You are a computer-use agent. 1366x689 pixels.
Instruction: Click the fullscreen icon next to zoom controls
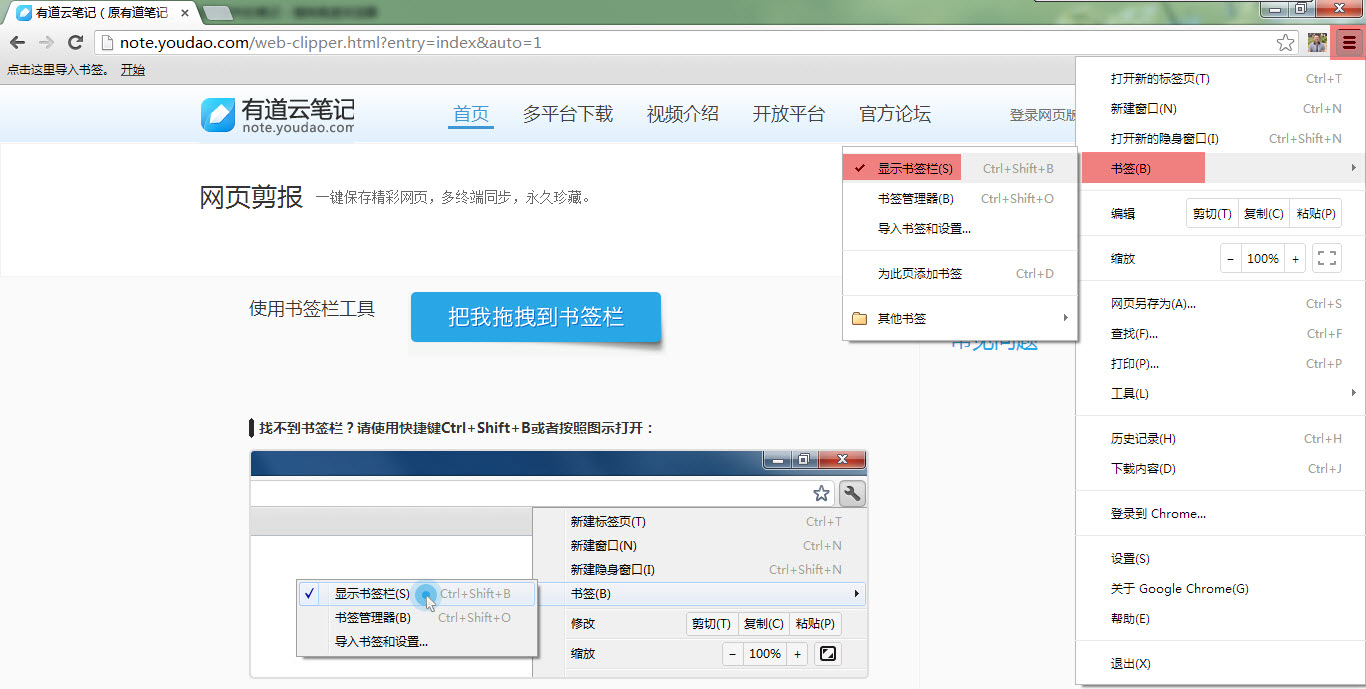coord(1327,258)
